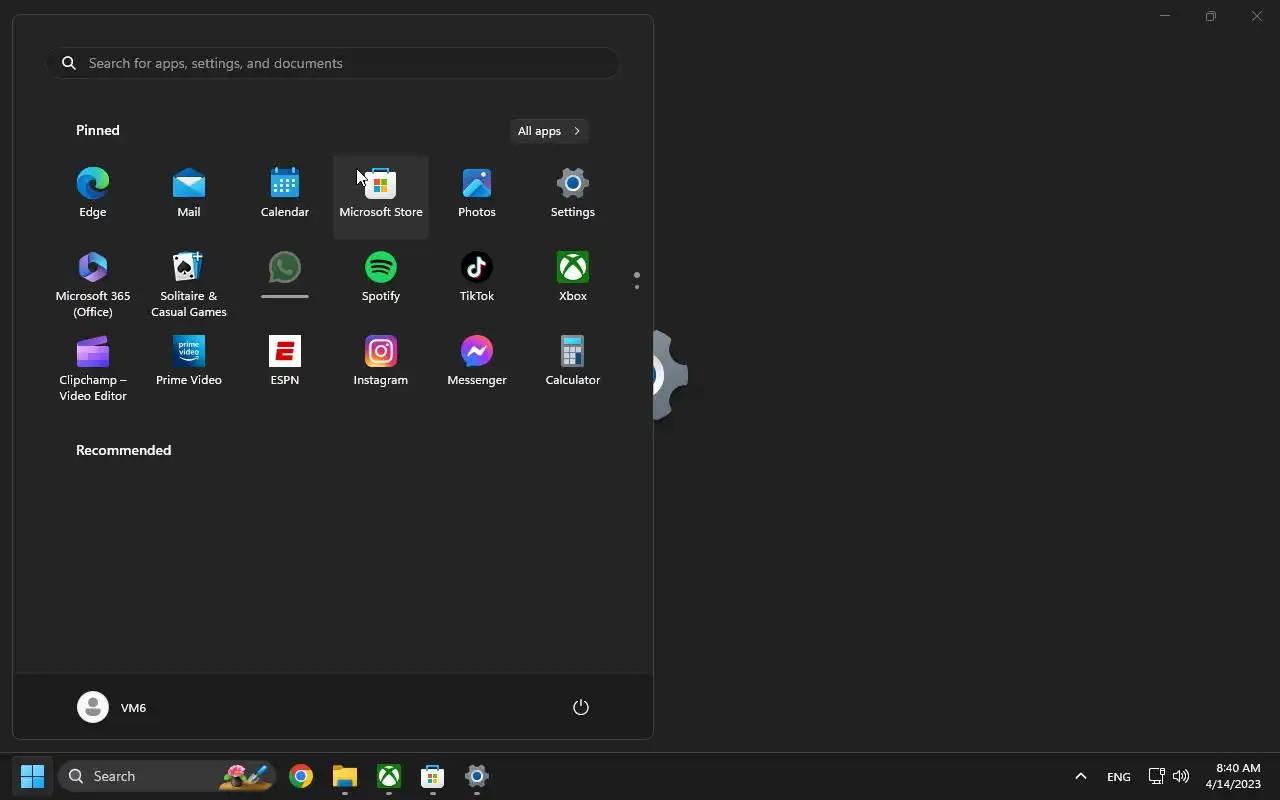The height and width of the screenshot is (800, 1280).
Task: Open the Calculator app
Action: 573,361
